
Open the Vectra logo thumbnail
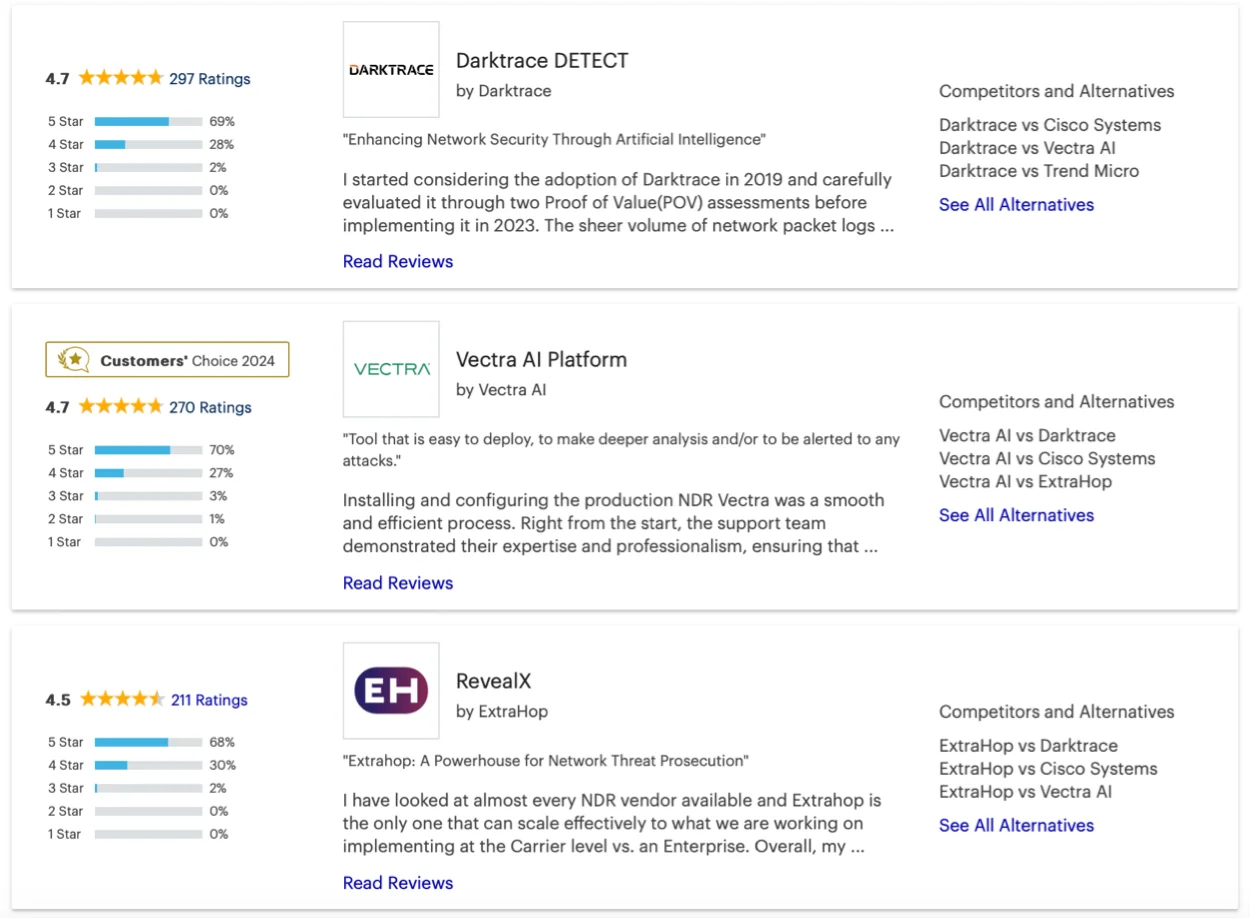click(391, 369)
